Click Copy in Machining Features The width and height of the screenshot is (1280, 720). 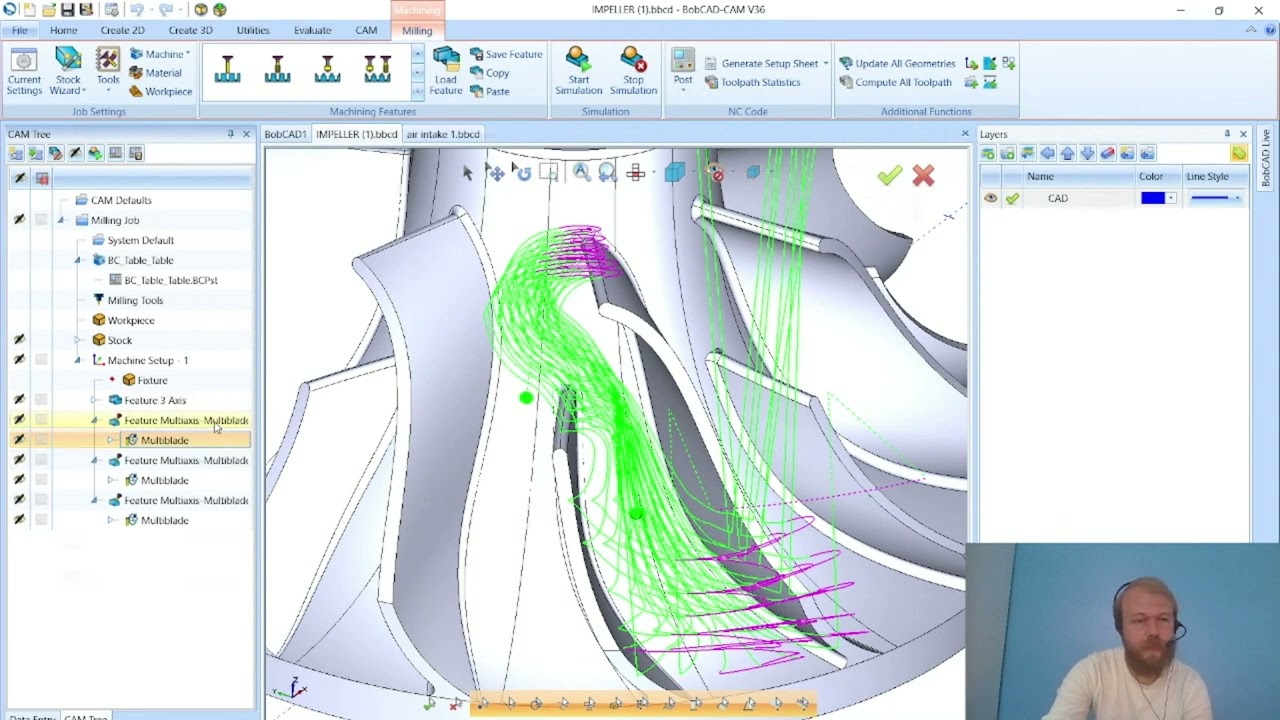[489, 72]
